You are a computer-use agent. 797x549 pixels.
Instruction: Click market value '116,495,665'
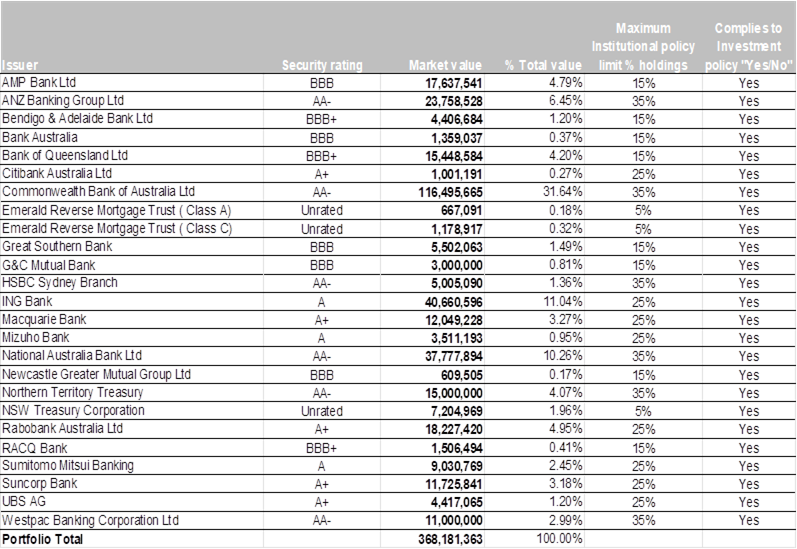pos(450,193)
